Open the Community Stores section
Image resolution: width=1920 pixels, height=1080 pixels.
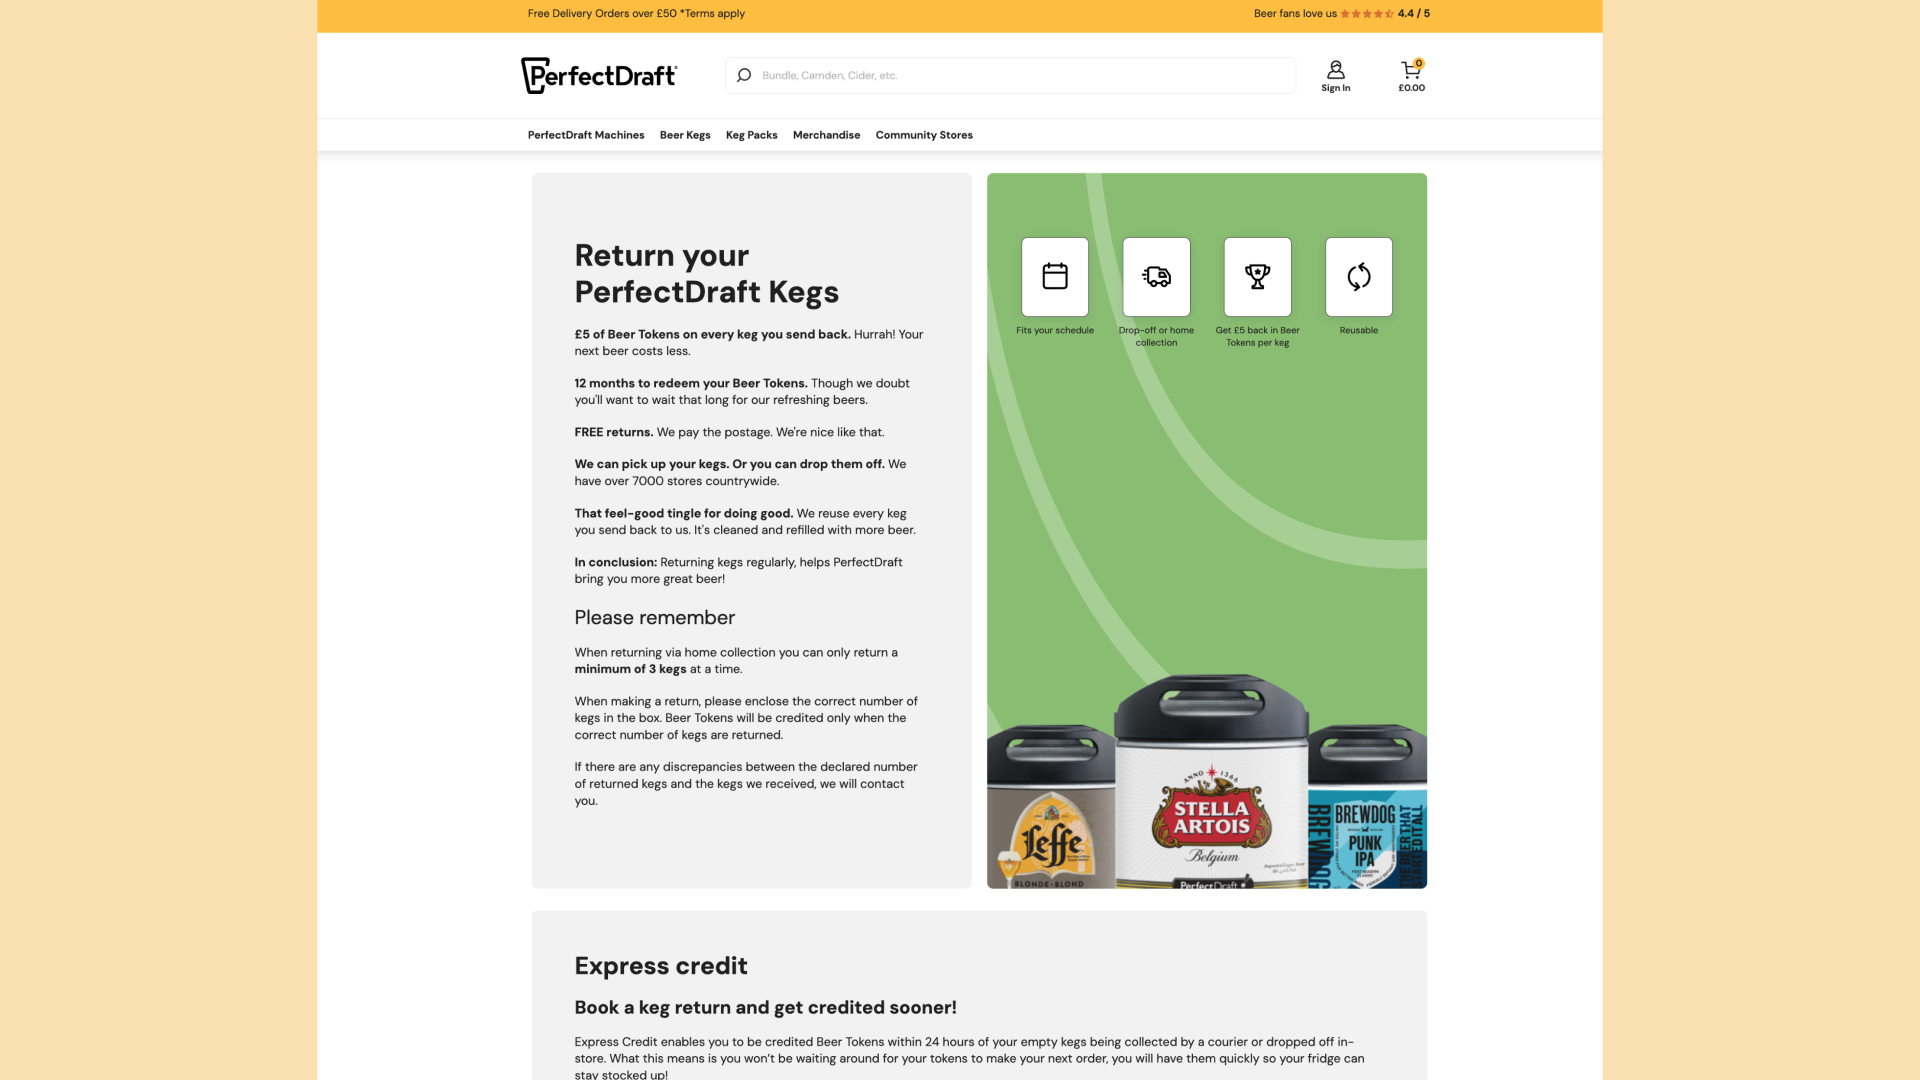[923, 135]
